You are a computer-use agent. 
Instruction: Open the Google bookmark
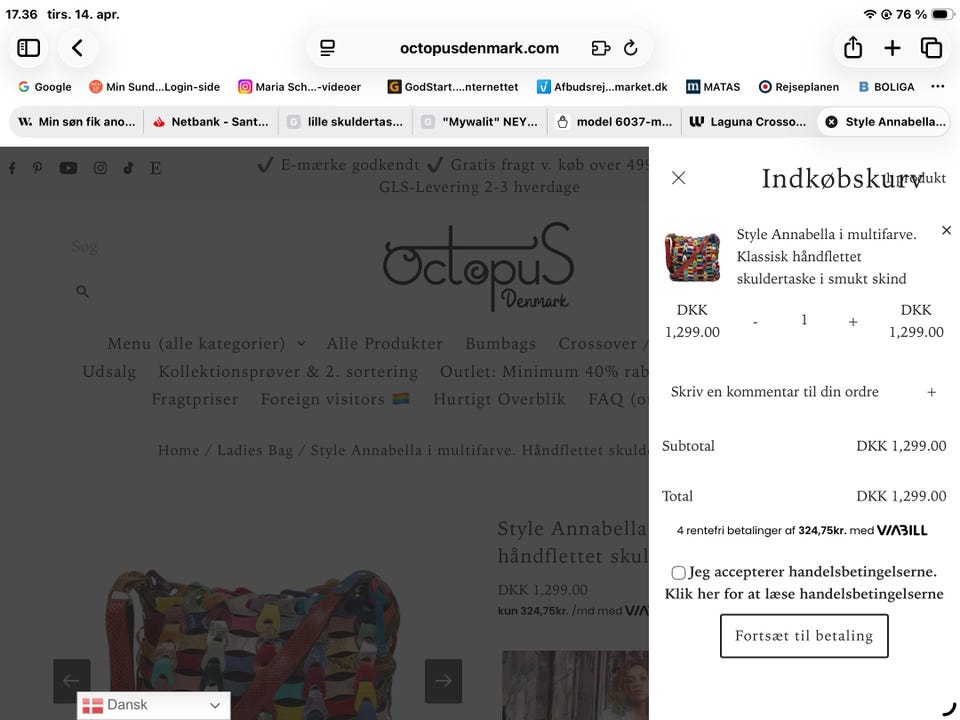click(x=45, y=87)
